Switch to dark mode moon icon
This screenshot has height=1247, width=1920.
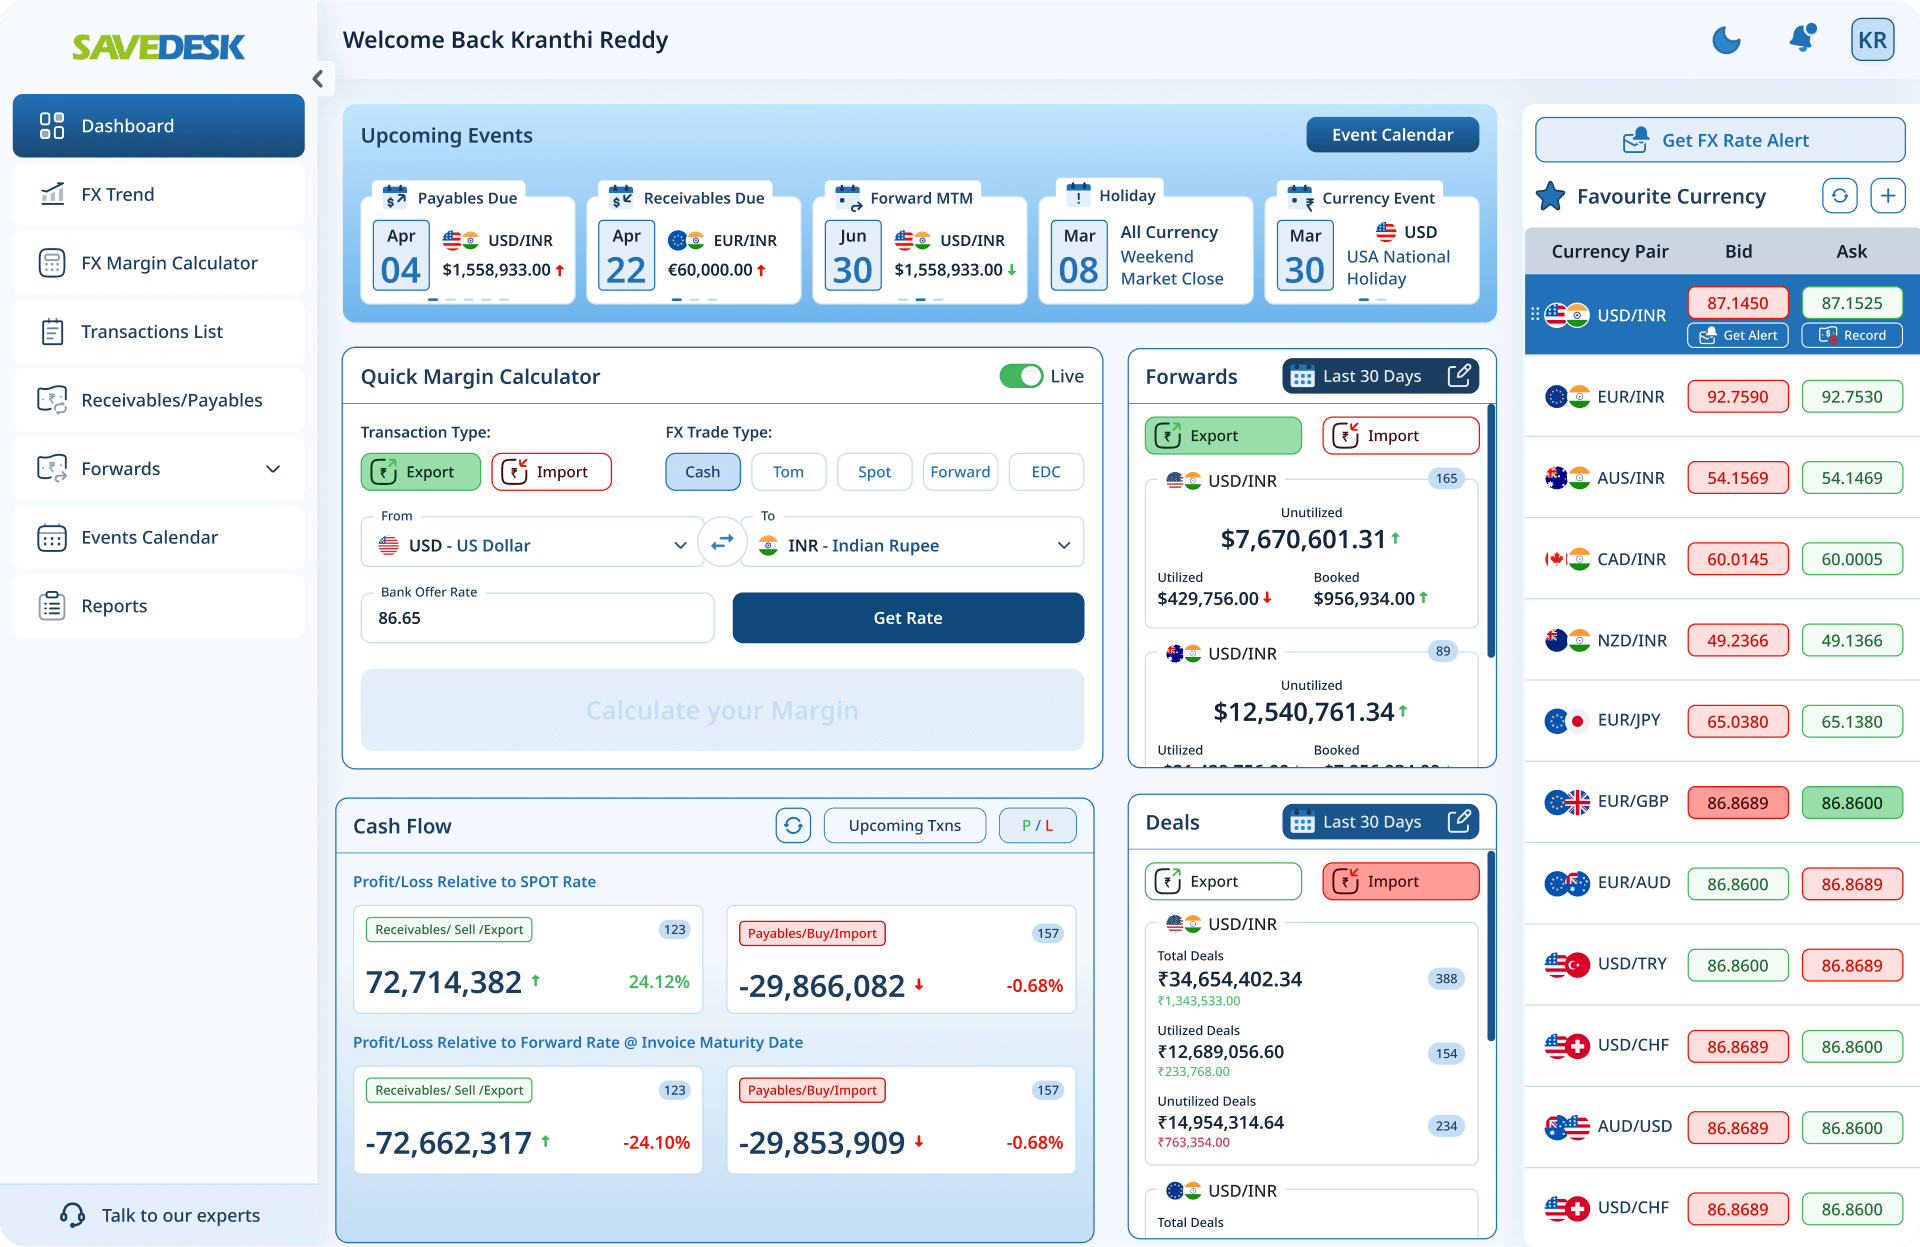point(1726,40)
